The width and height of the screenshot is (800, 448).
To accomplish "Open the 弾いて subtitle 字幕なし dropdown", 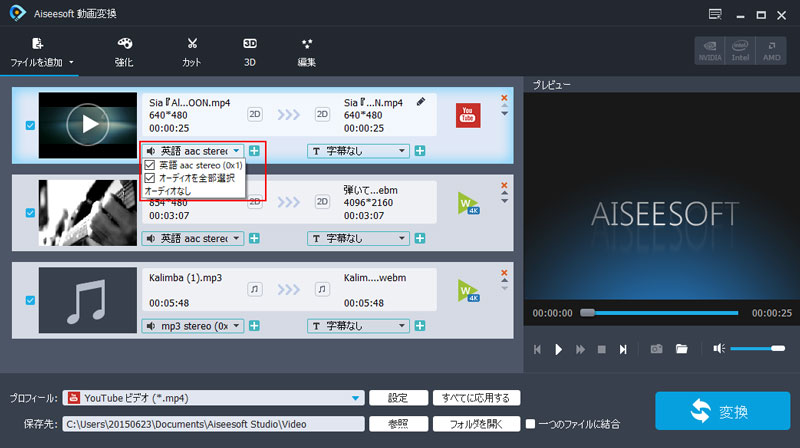I will coord(358,238).
